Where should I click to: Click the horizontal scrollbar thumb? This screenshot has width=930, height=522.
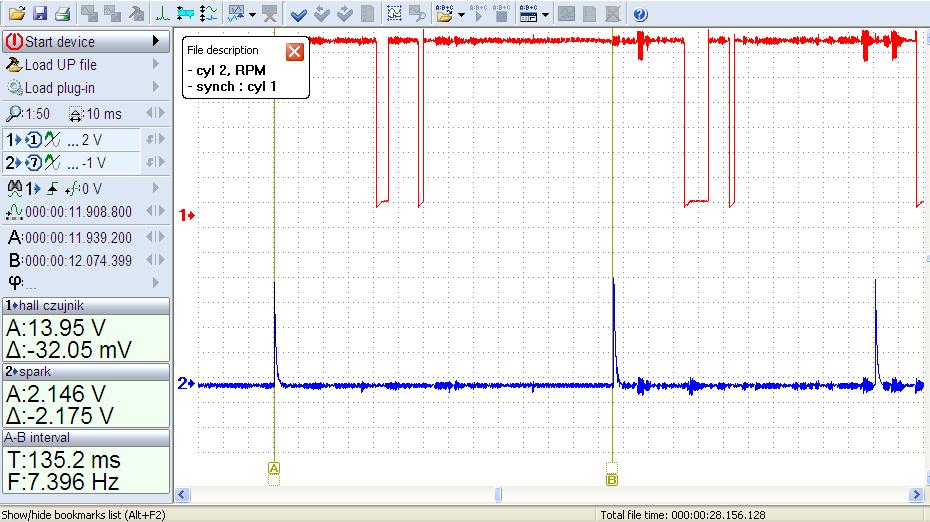pos(498,495)
